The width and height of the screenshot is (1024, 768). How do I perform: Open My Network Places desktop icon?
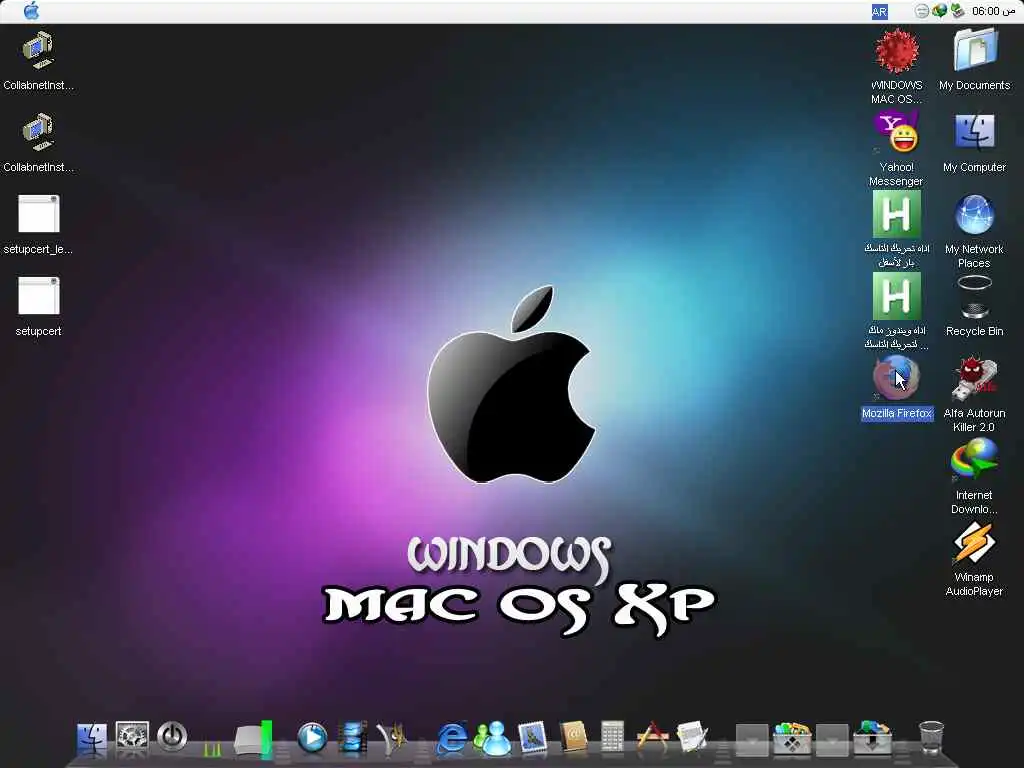[x=974, y=214]
